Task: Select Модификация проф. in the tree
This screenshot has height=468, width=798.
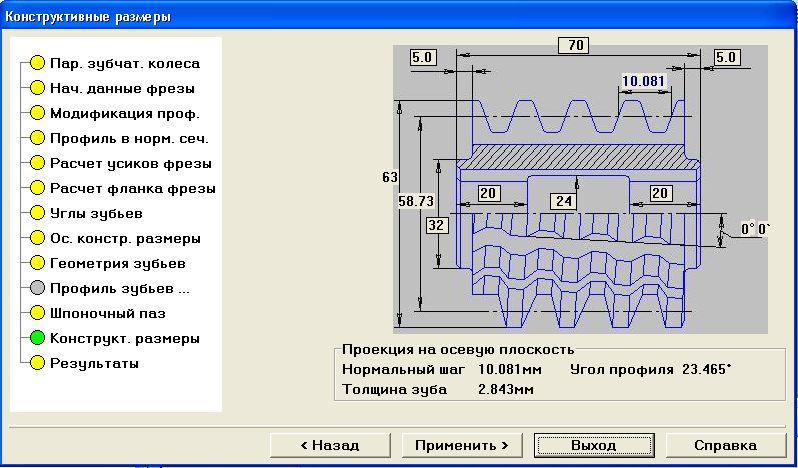Action: [125, 113]
